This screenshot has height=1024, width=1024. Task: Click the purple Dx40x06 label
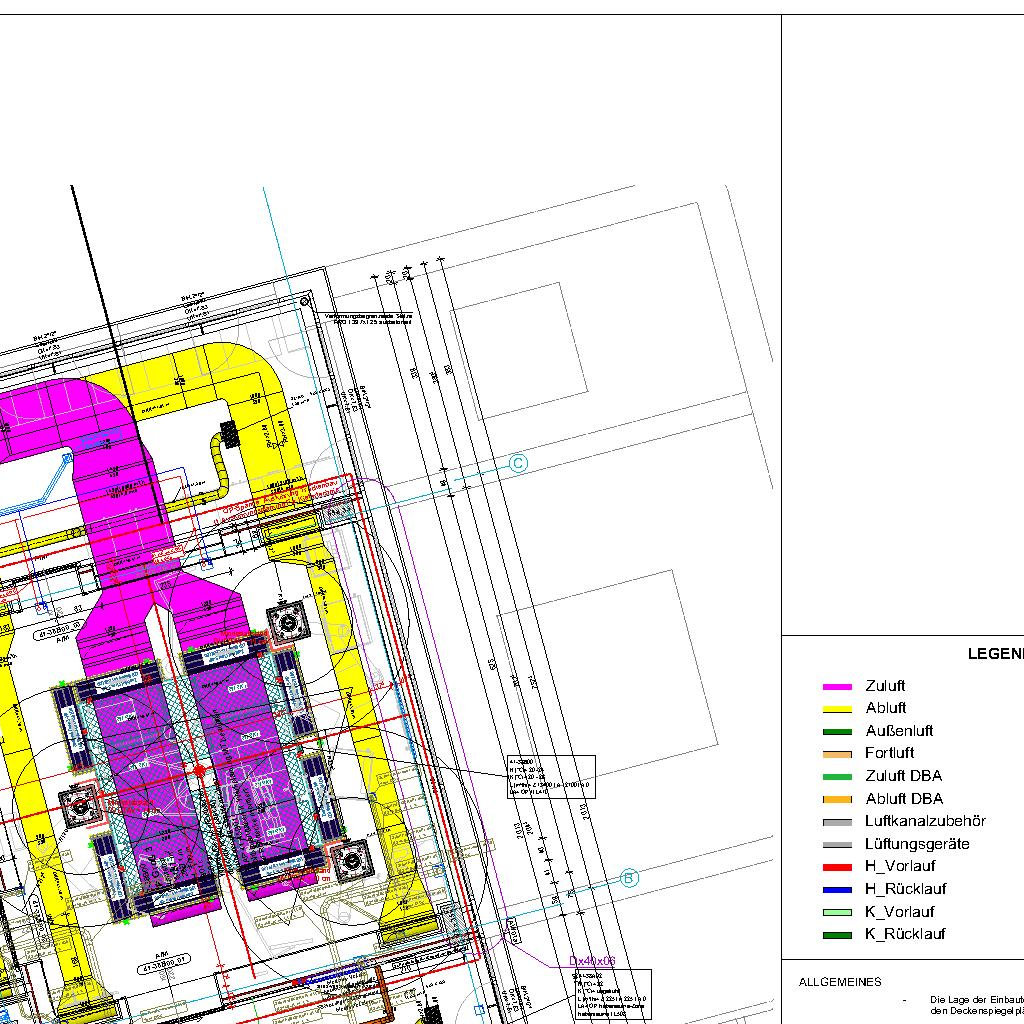click(592, 961)
